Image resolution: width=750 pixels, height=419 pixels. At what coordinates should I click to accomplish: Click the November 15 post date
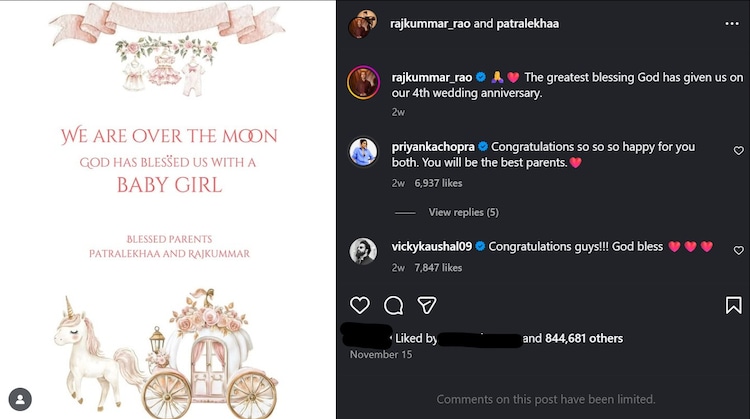point(380,354)
